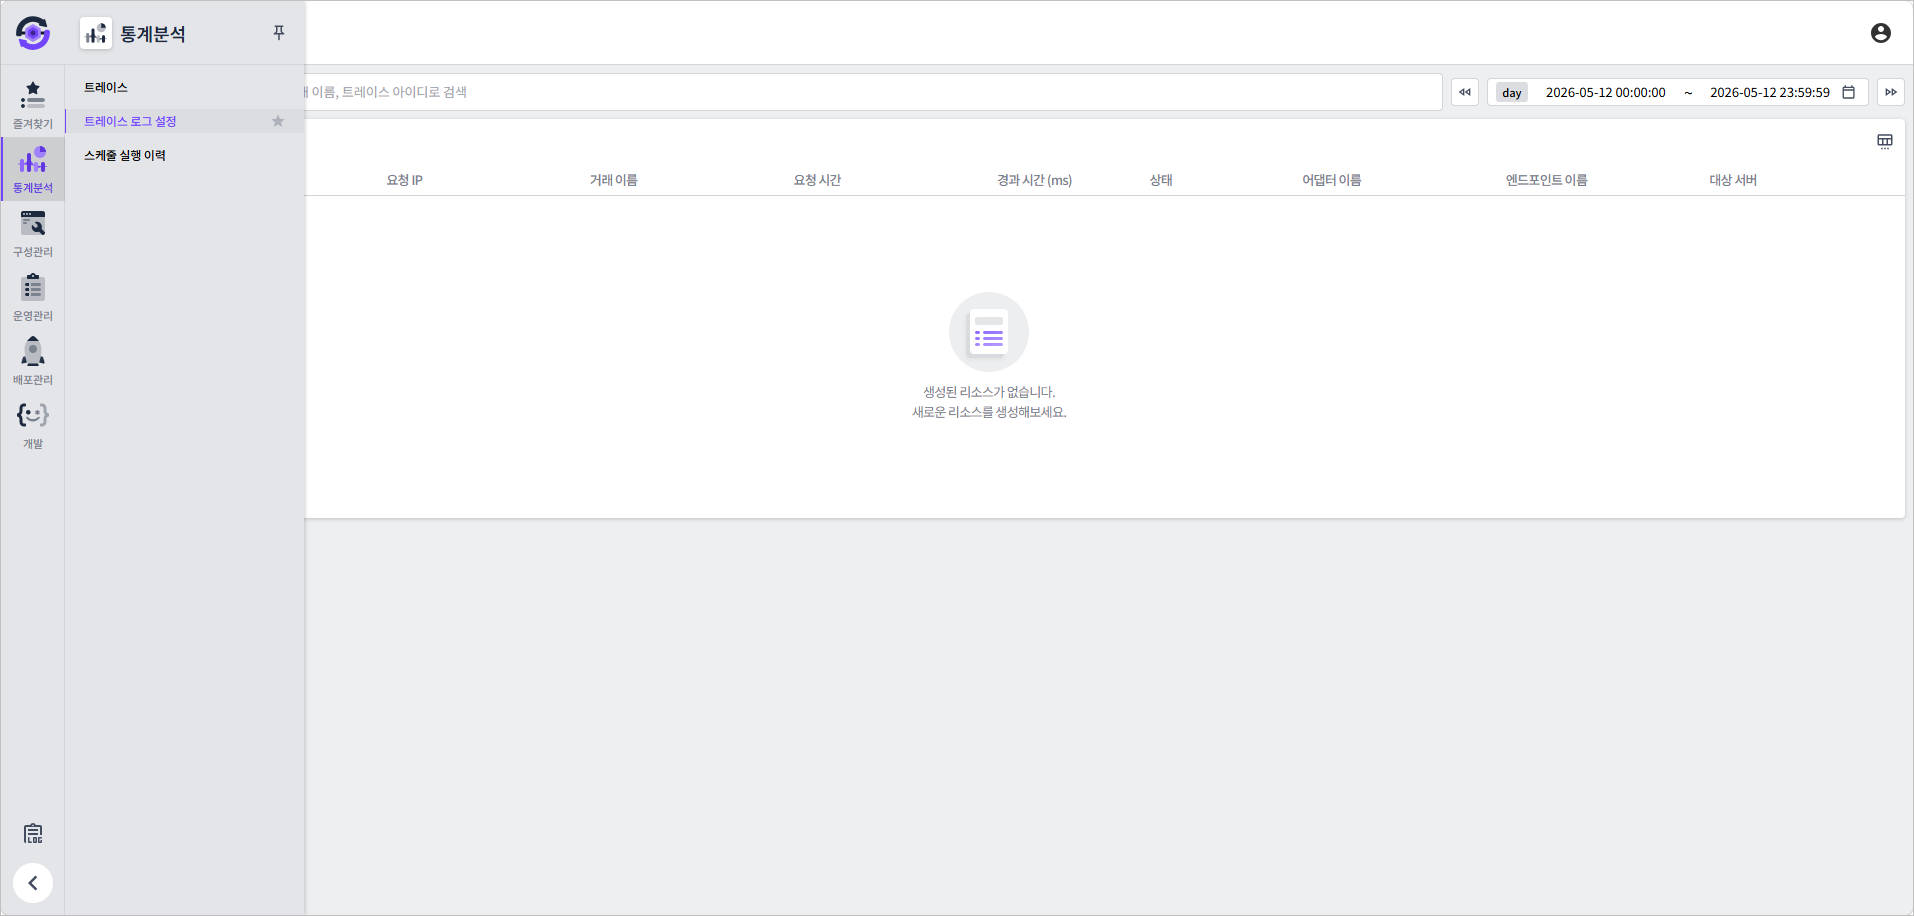Select the 트레이스 로그 설정 menu item

pyautogui.click(x=185, y=121)
